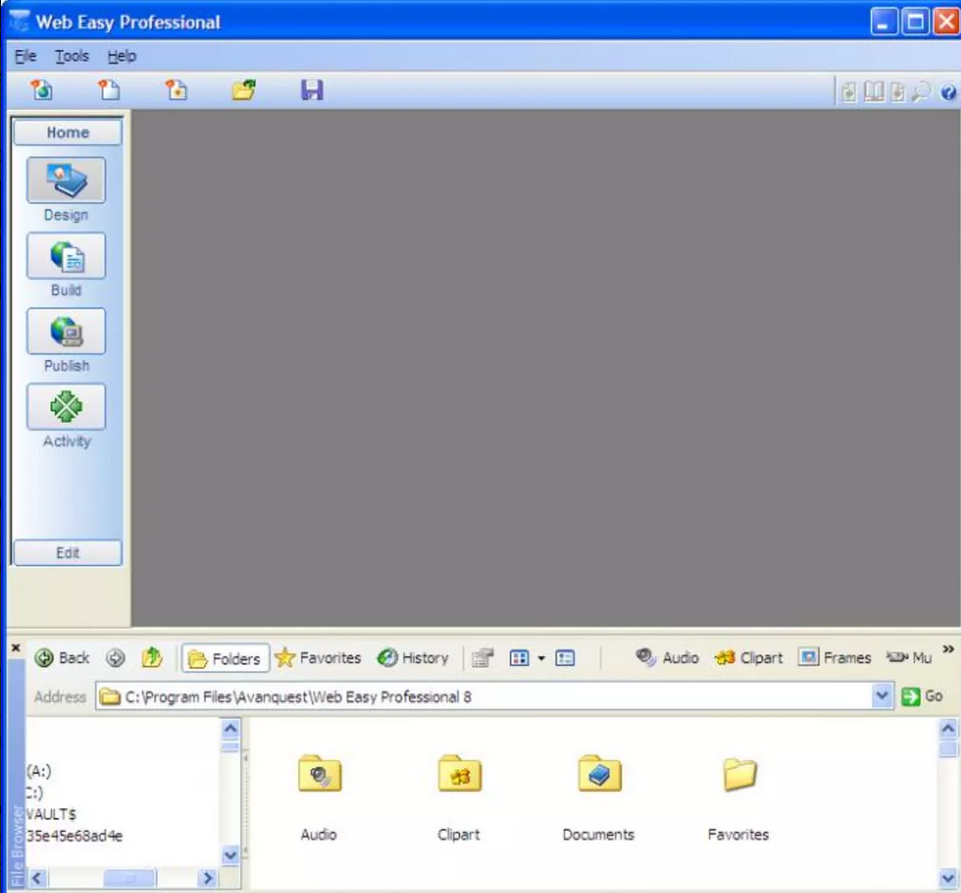Click into the Address path field
The width and height of the screenshot is (961, 893).
coord(484,697)
